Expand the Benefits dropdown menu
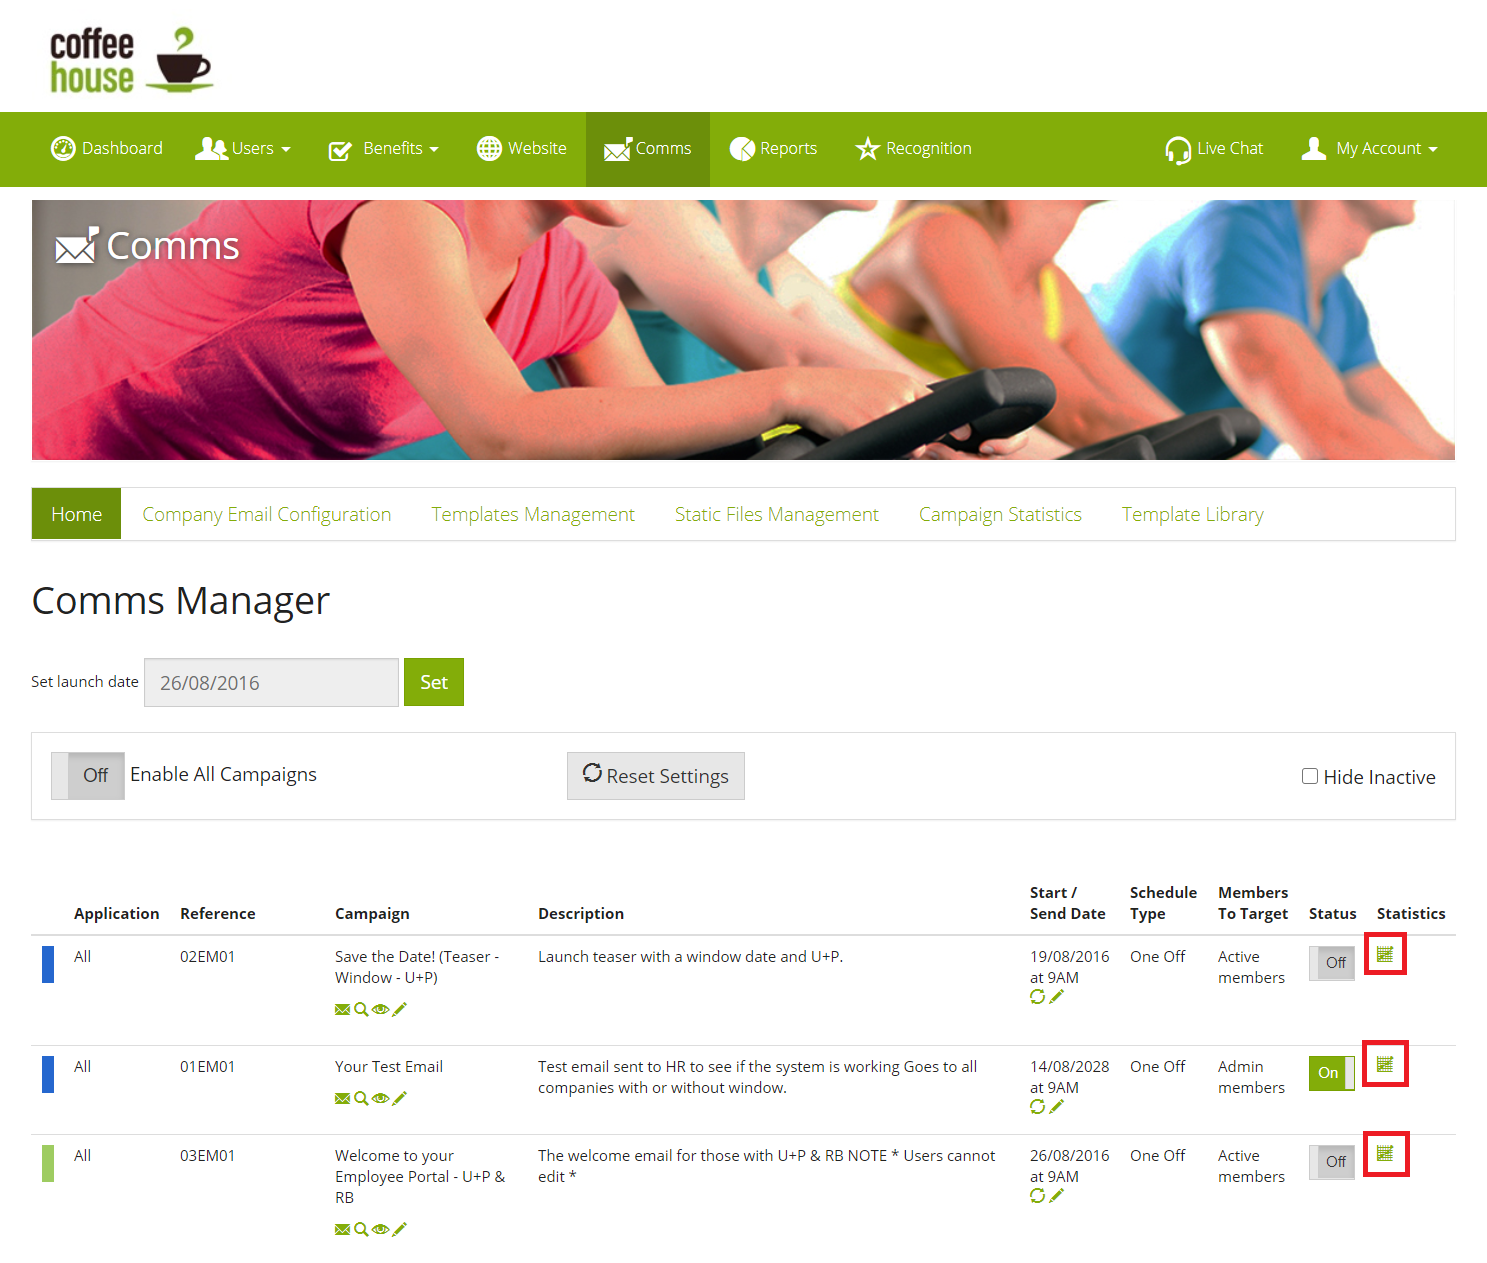The height and width of the screenshot is (1263, 1487). click(383, 149)
